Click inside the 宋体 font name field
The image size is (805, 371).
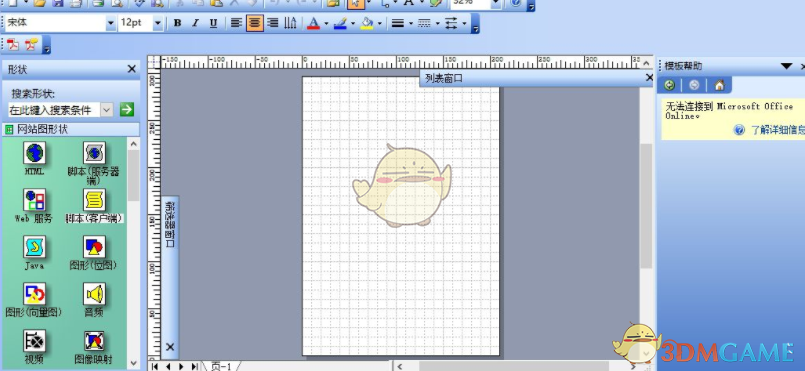[x=55, y=23]
